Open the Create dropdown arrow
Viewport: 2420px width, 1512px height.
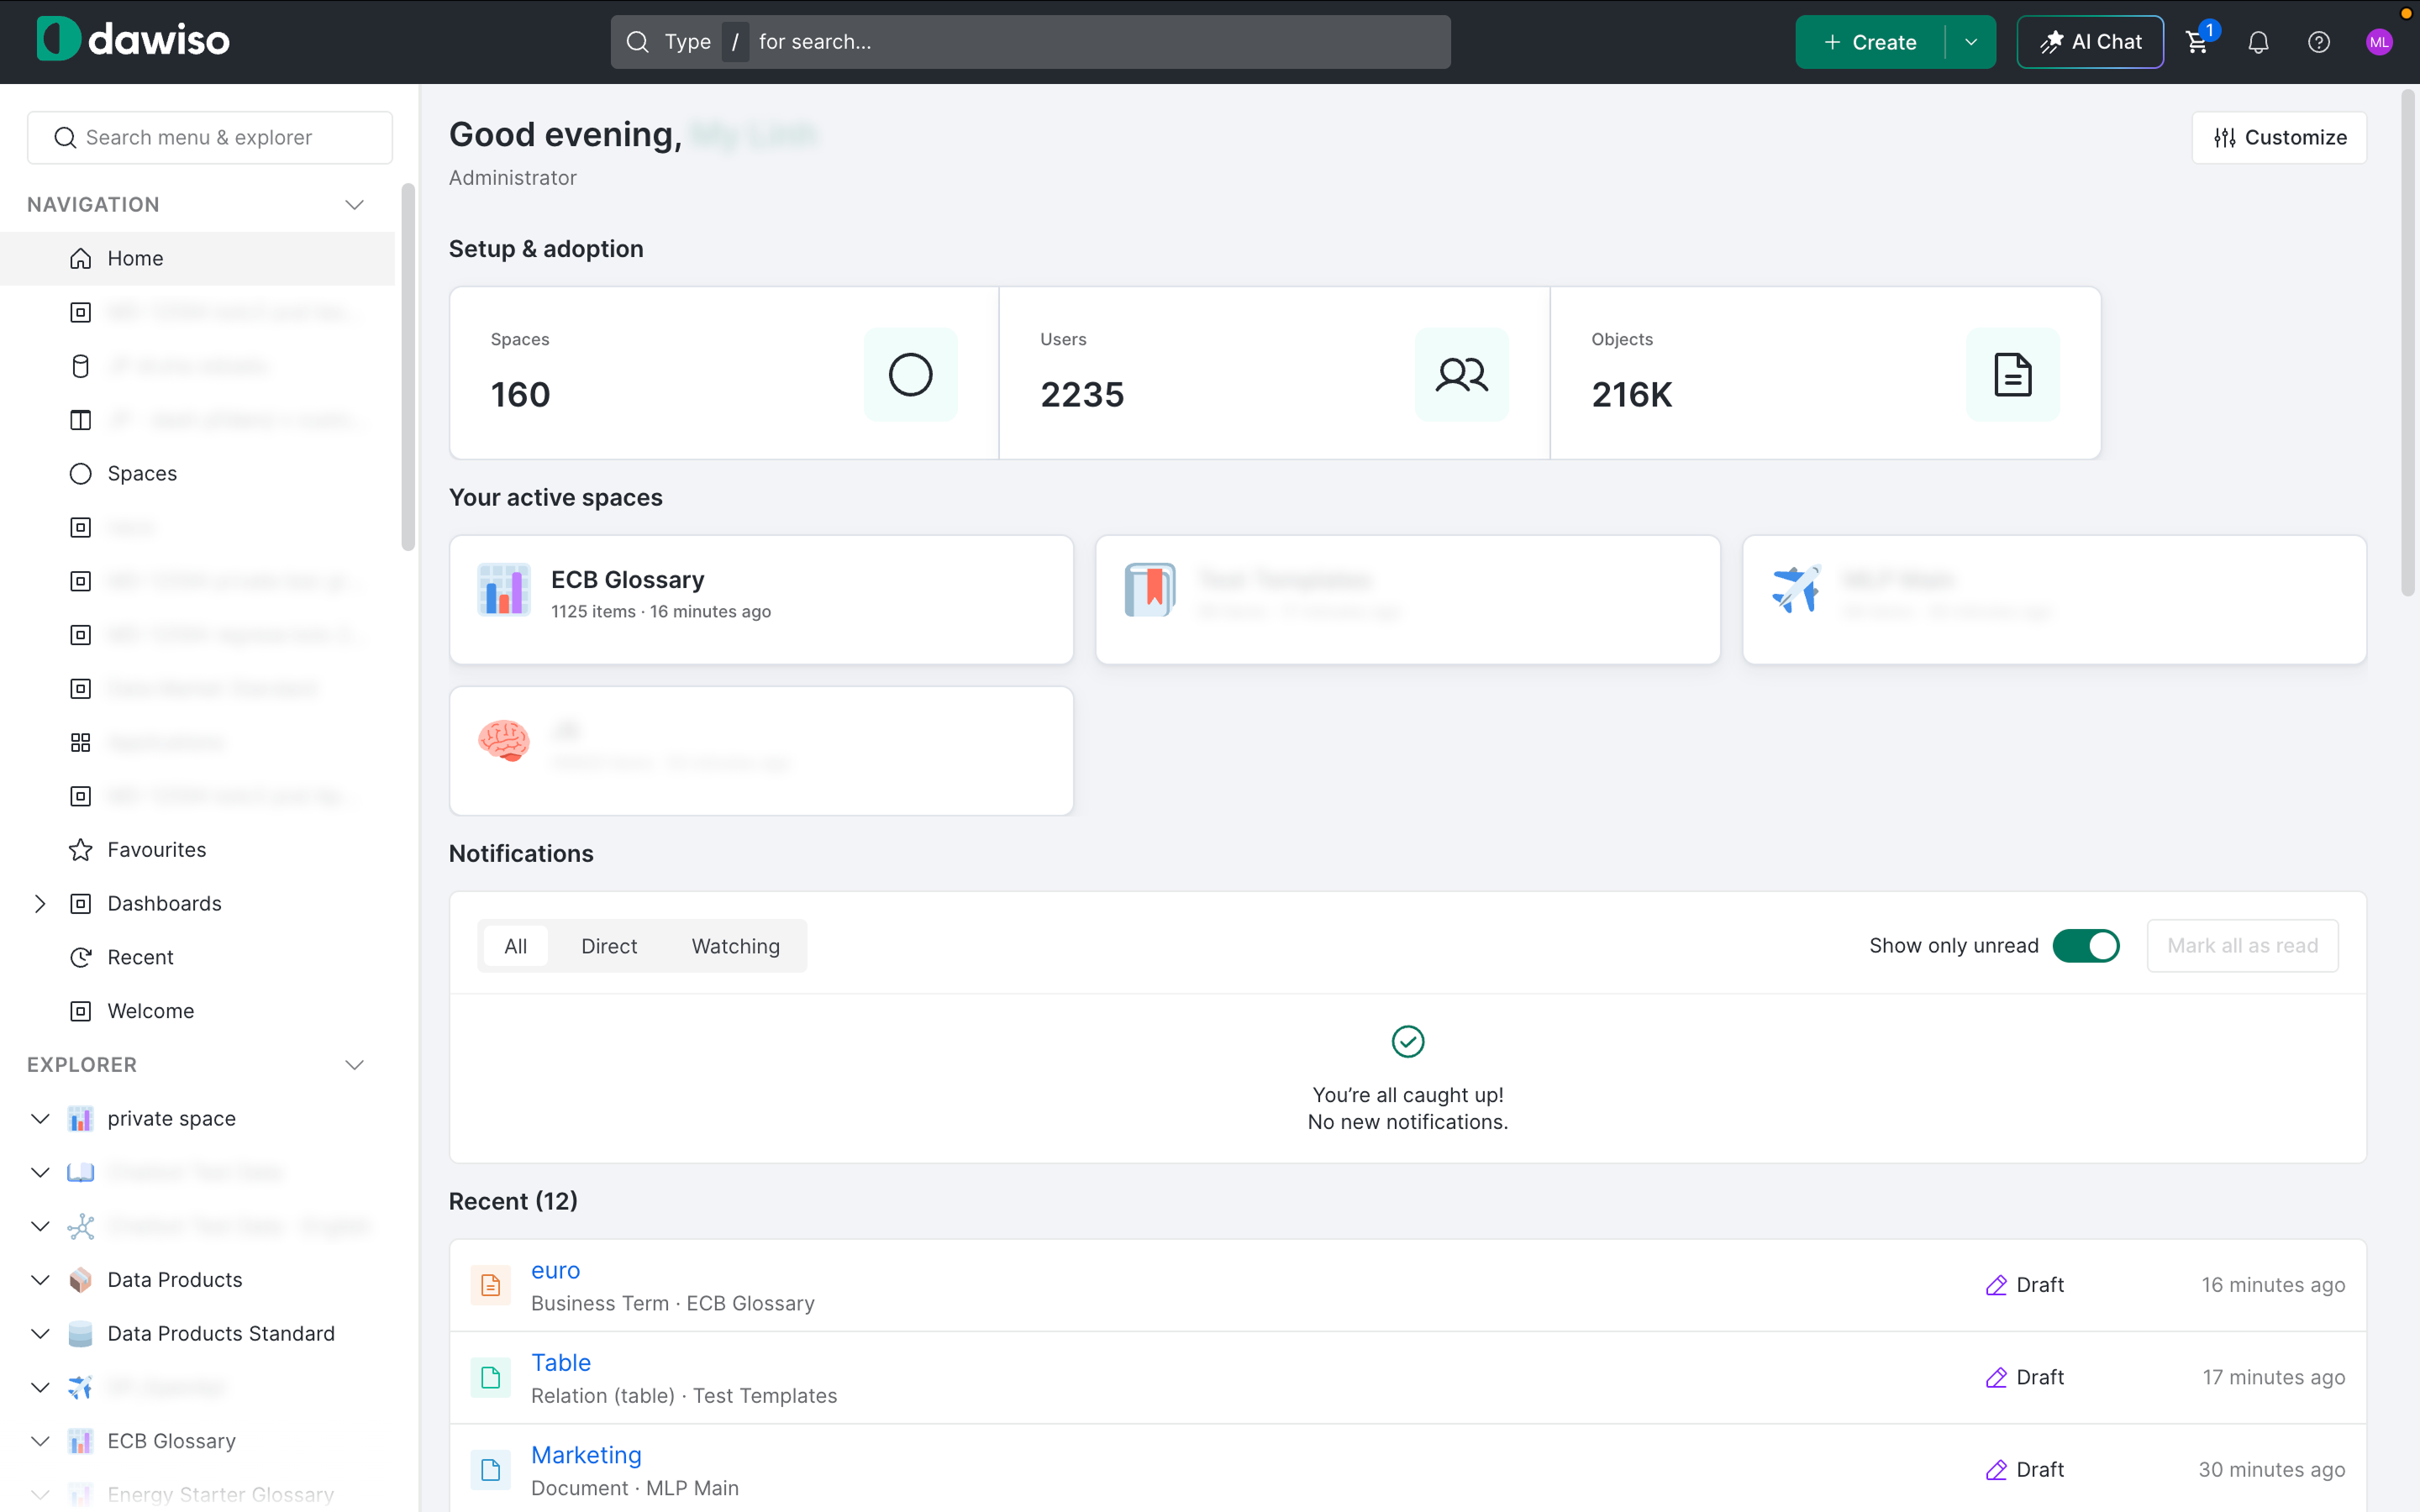tap(1970, 42)
